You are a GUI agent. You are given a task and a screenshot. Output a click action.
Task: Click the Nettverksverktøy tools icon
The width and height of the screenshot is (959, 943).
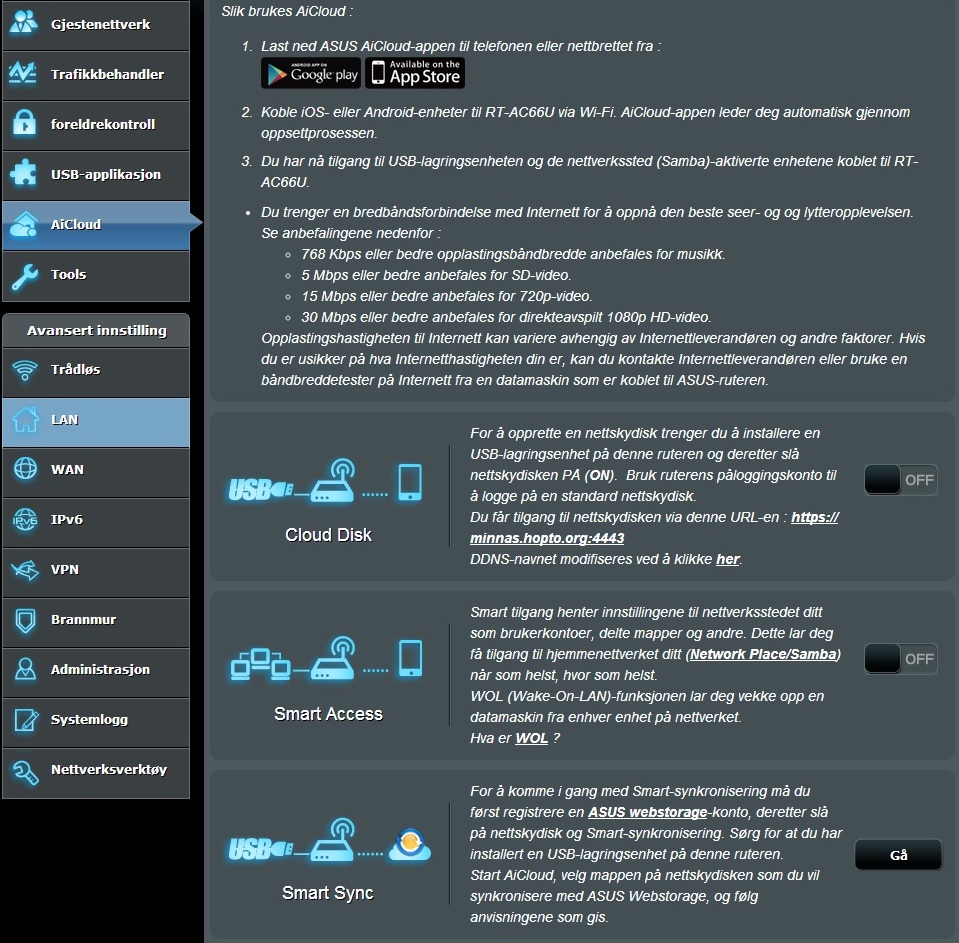point(26,771)
